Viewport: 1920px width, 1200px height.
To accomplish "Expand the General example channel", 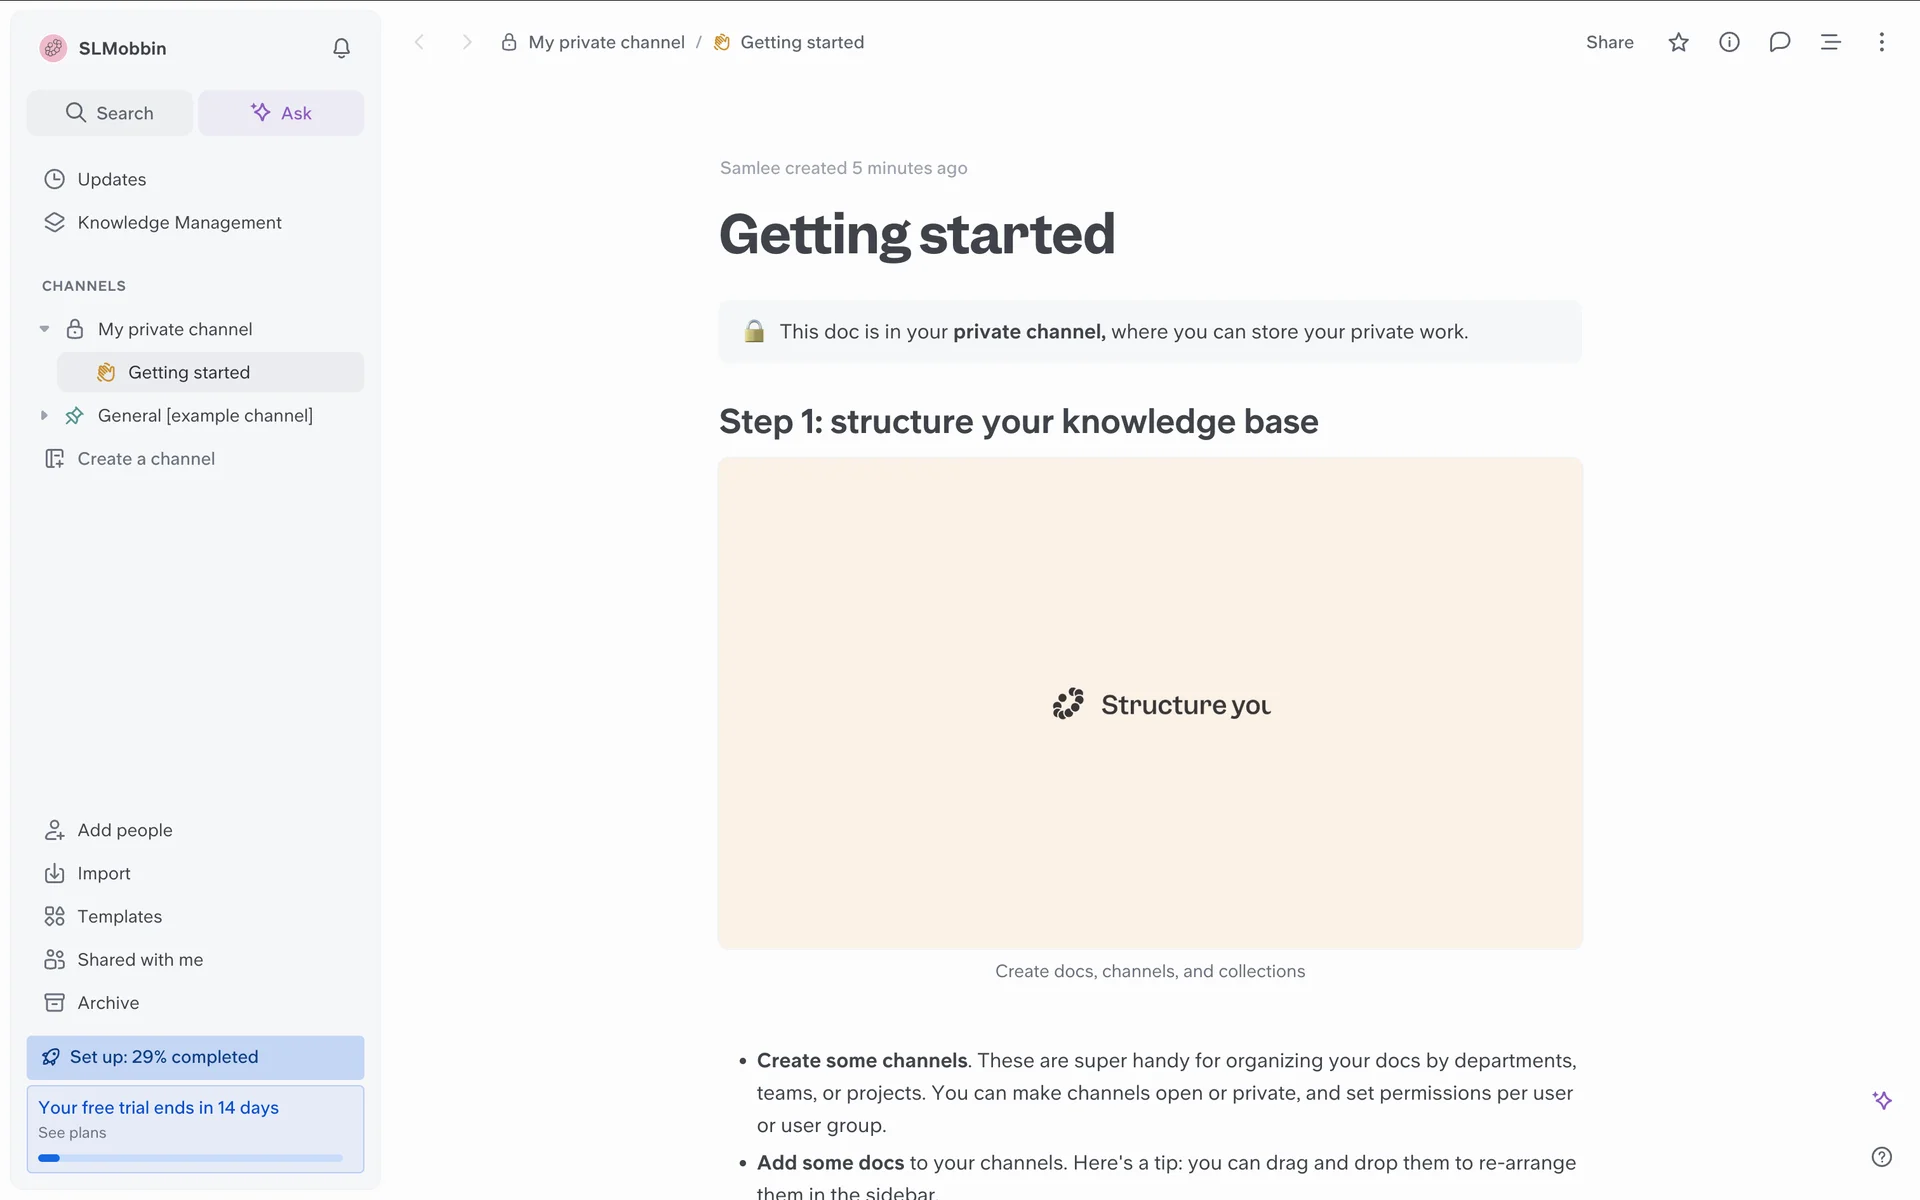I will click(44, 415).
